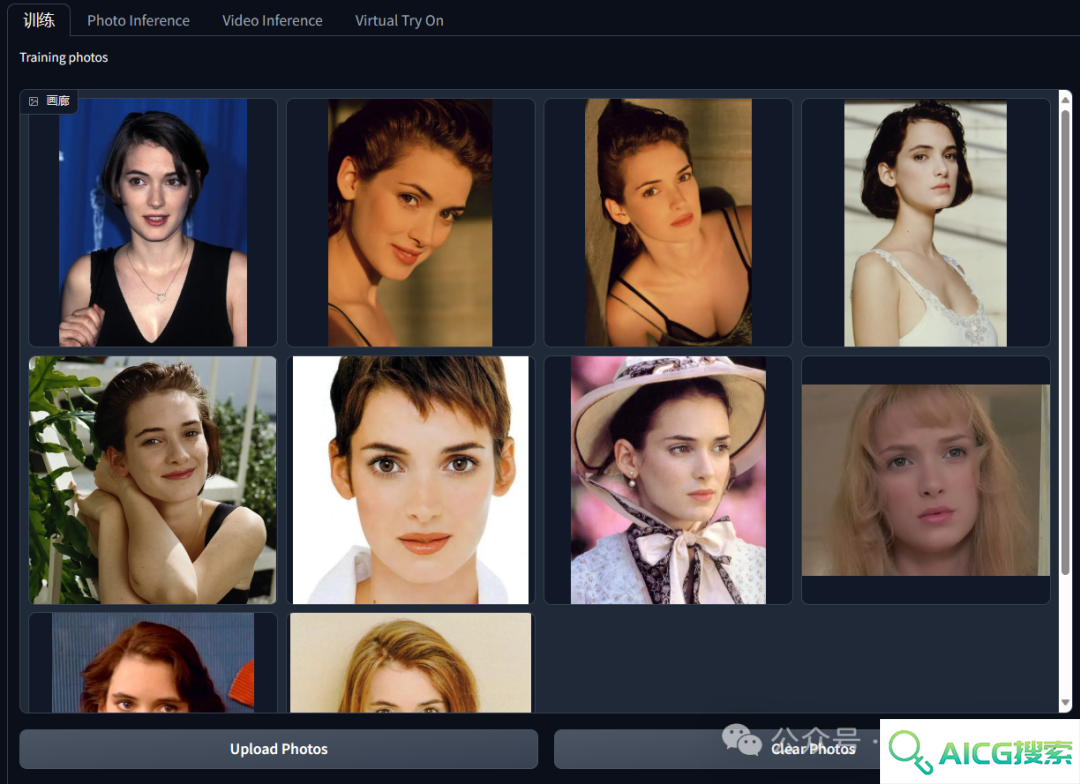The height and width of the screenshot is (784, 1080).
Task: Select photo of woman in white lace top
Action: coord(926,223)
